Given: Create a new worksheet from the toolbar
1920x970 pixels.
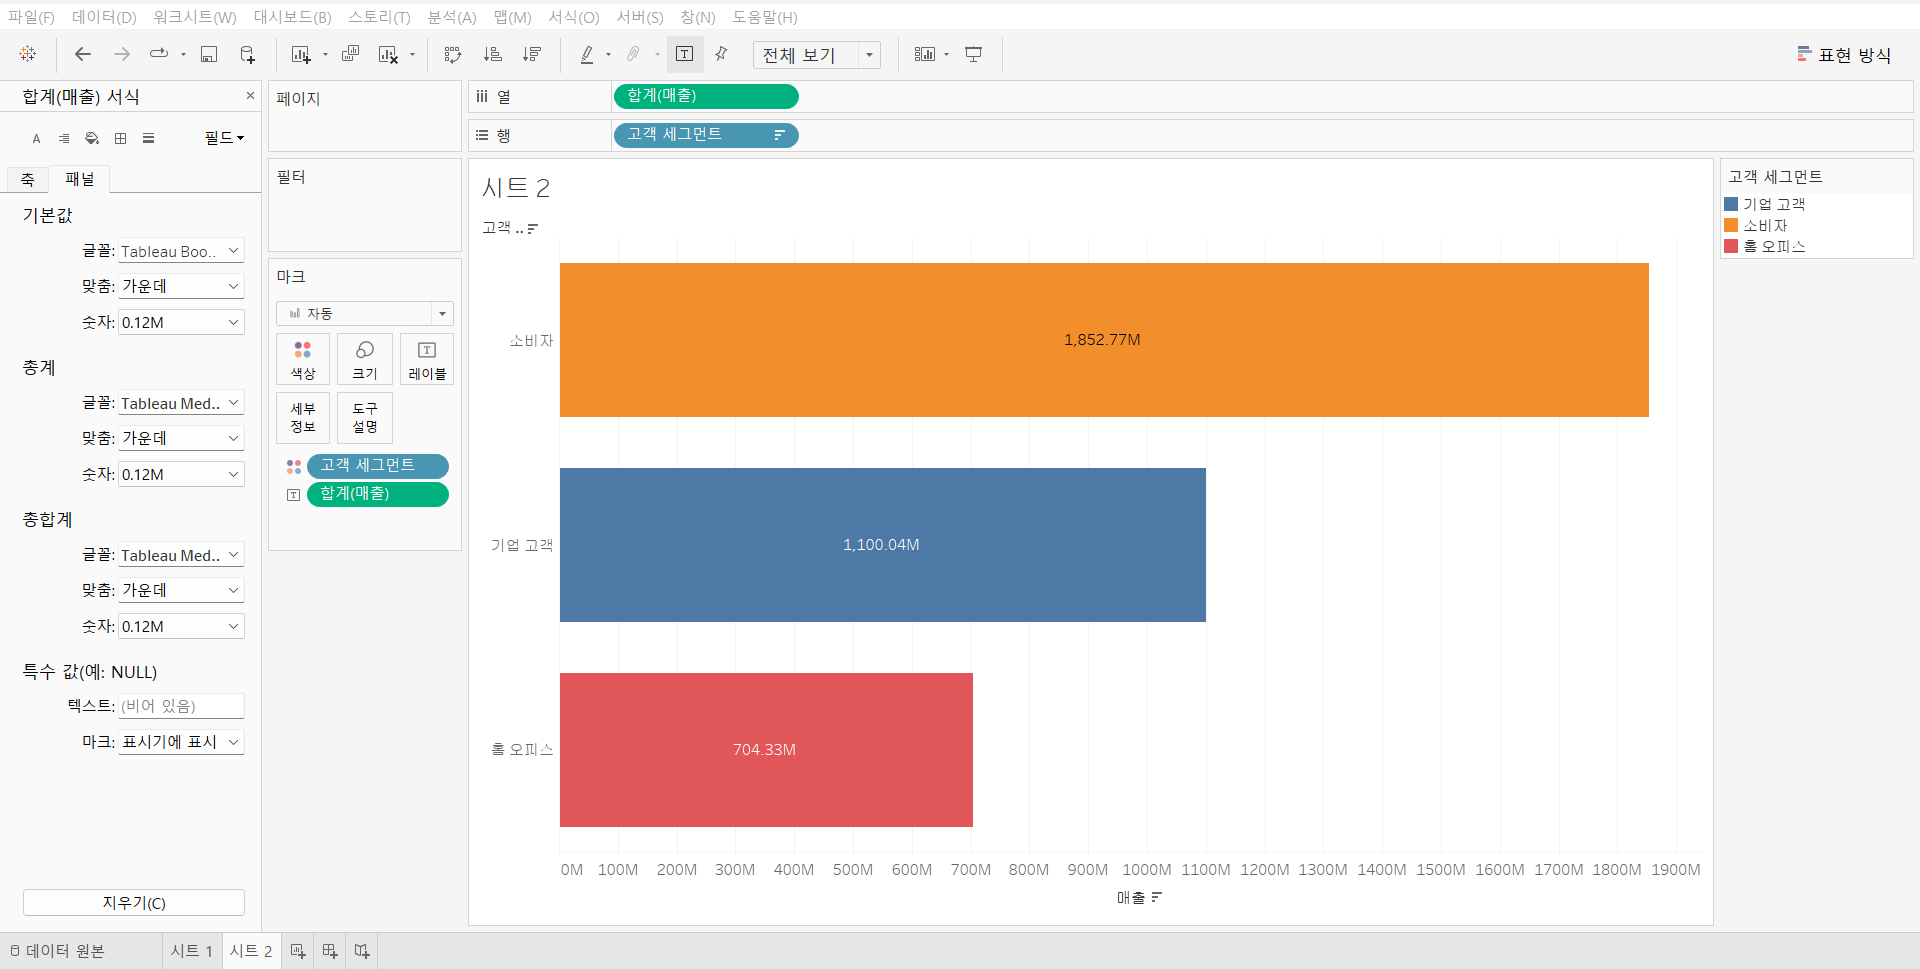Looking at the screenshot, I should (301, 54).
